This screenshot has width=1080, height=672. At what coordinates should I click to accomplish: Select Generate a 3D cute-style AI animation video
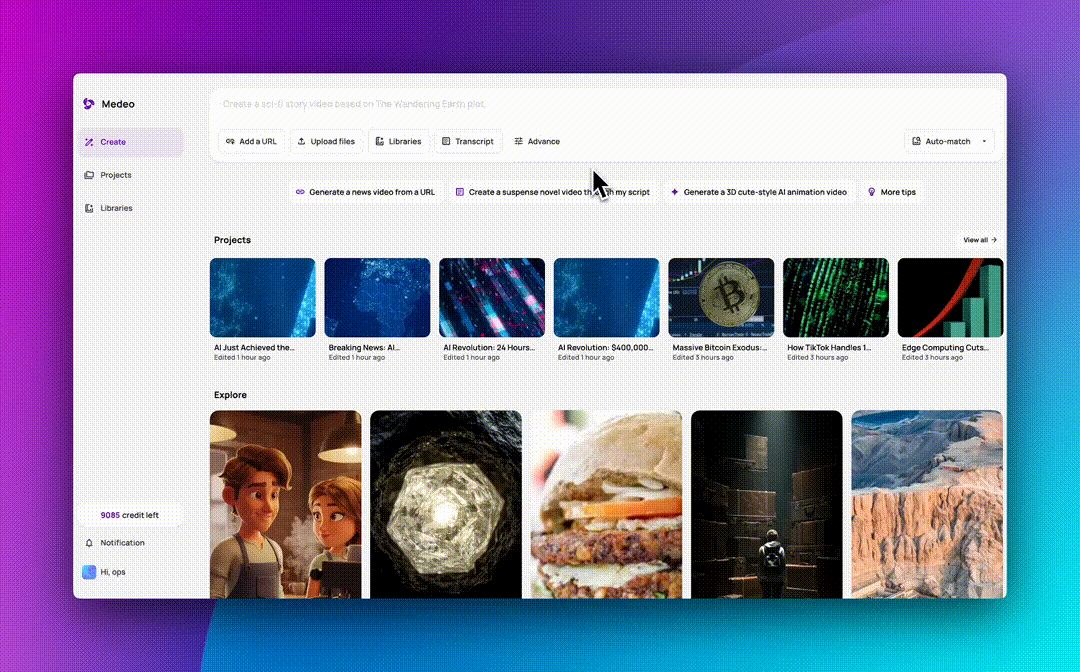point(758,192)
